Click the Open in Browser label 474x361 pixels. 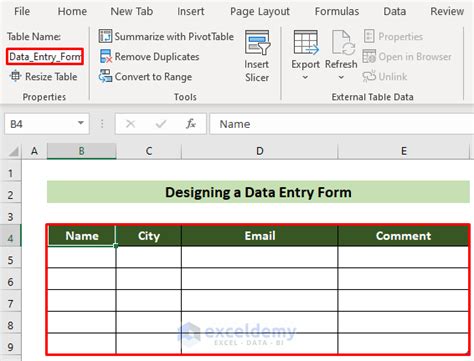pos(415,57)
